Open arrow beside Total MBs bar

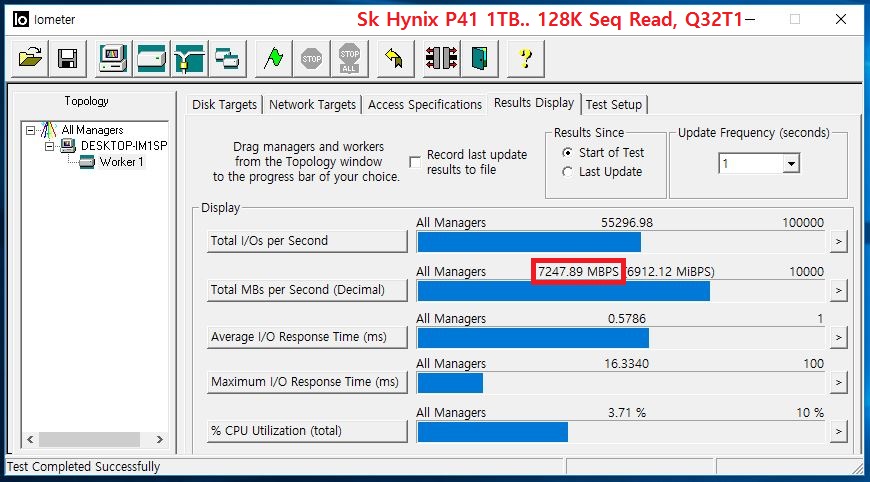click(x=838, y=290)
